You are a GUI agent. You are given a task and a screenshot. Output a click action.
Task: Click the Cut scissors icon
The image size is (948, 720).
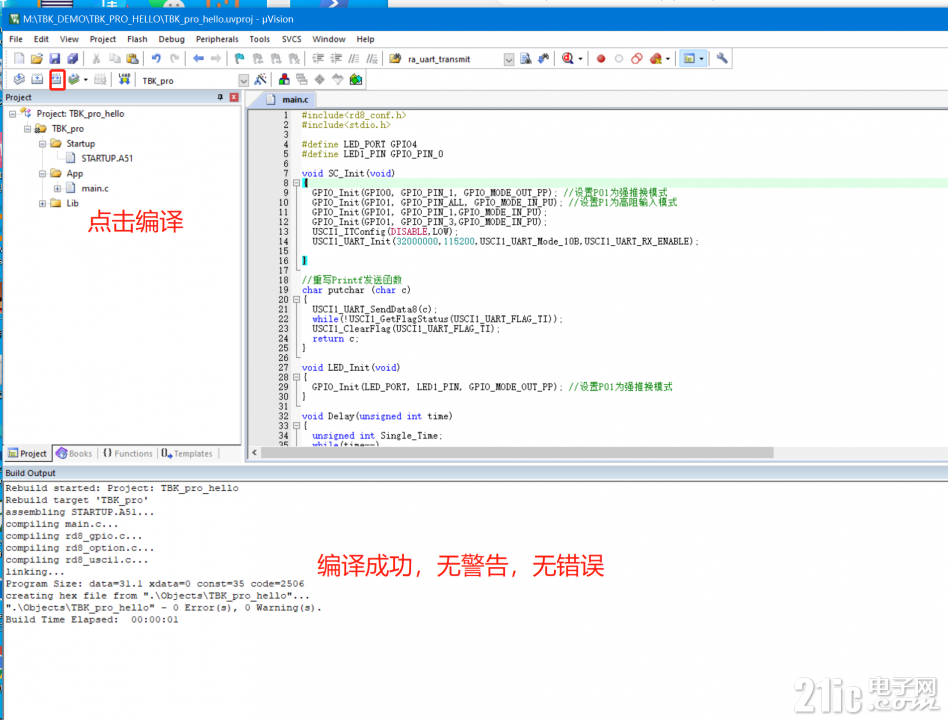tap(96, 59)
